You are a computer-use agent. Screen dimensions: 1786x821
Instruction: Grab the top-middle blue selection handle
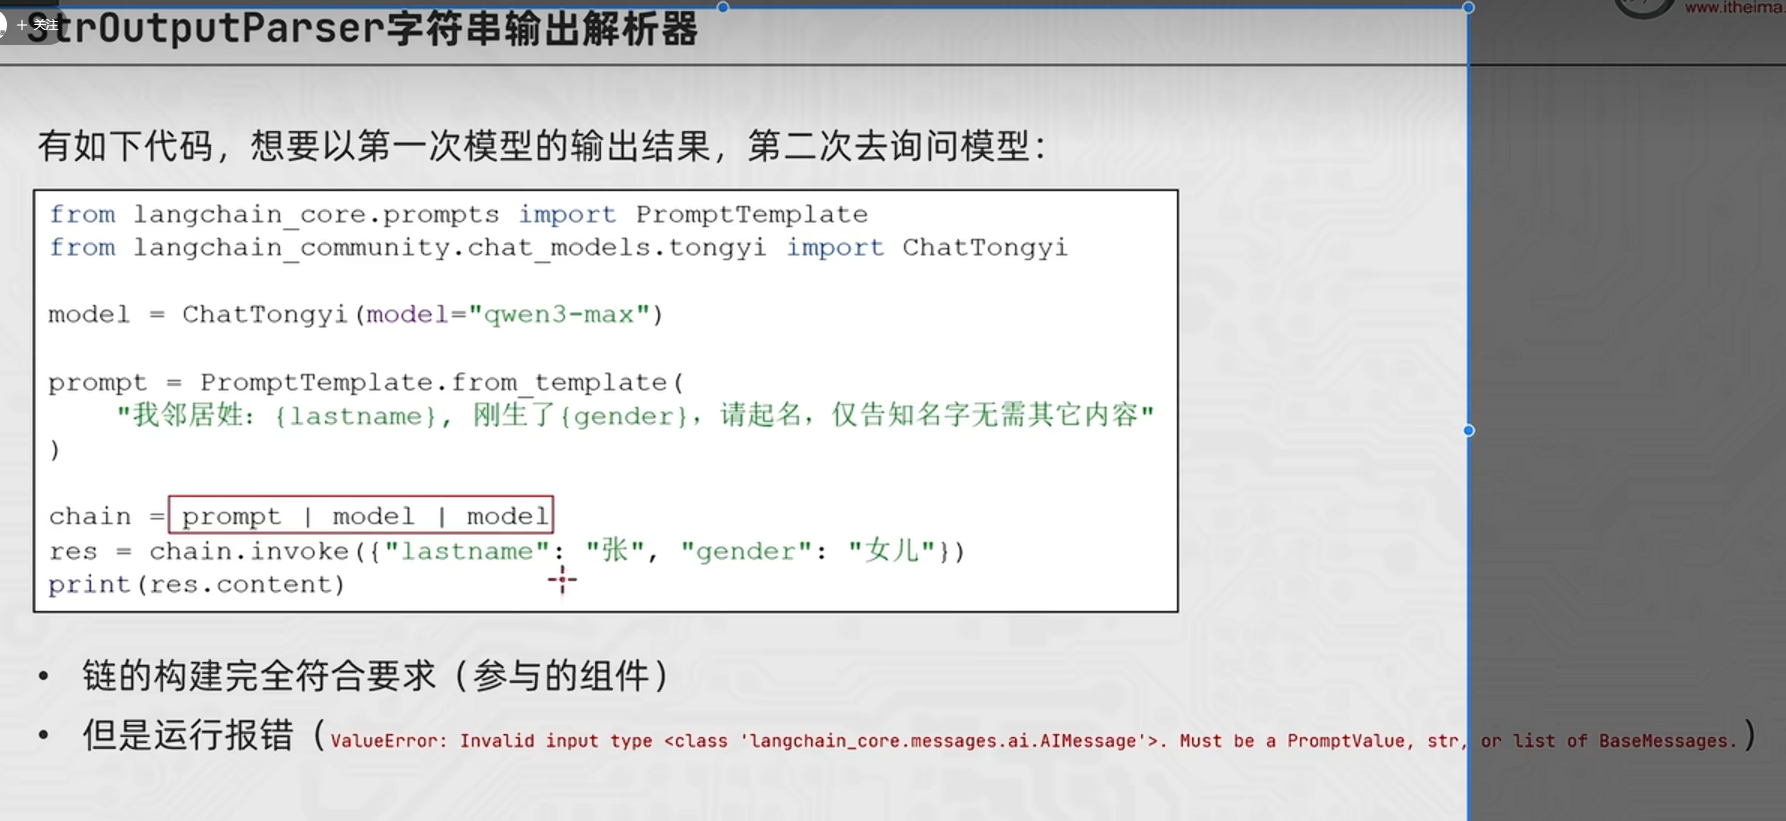(x=723, y=7)
